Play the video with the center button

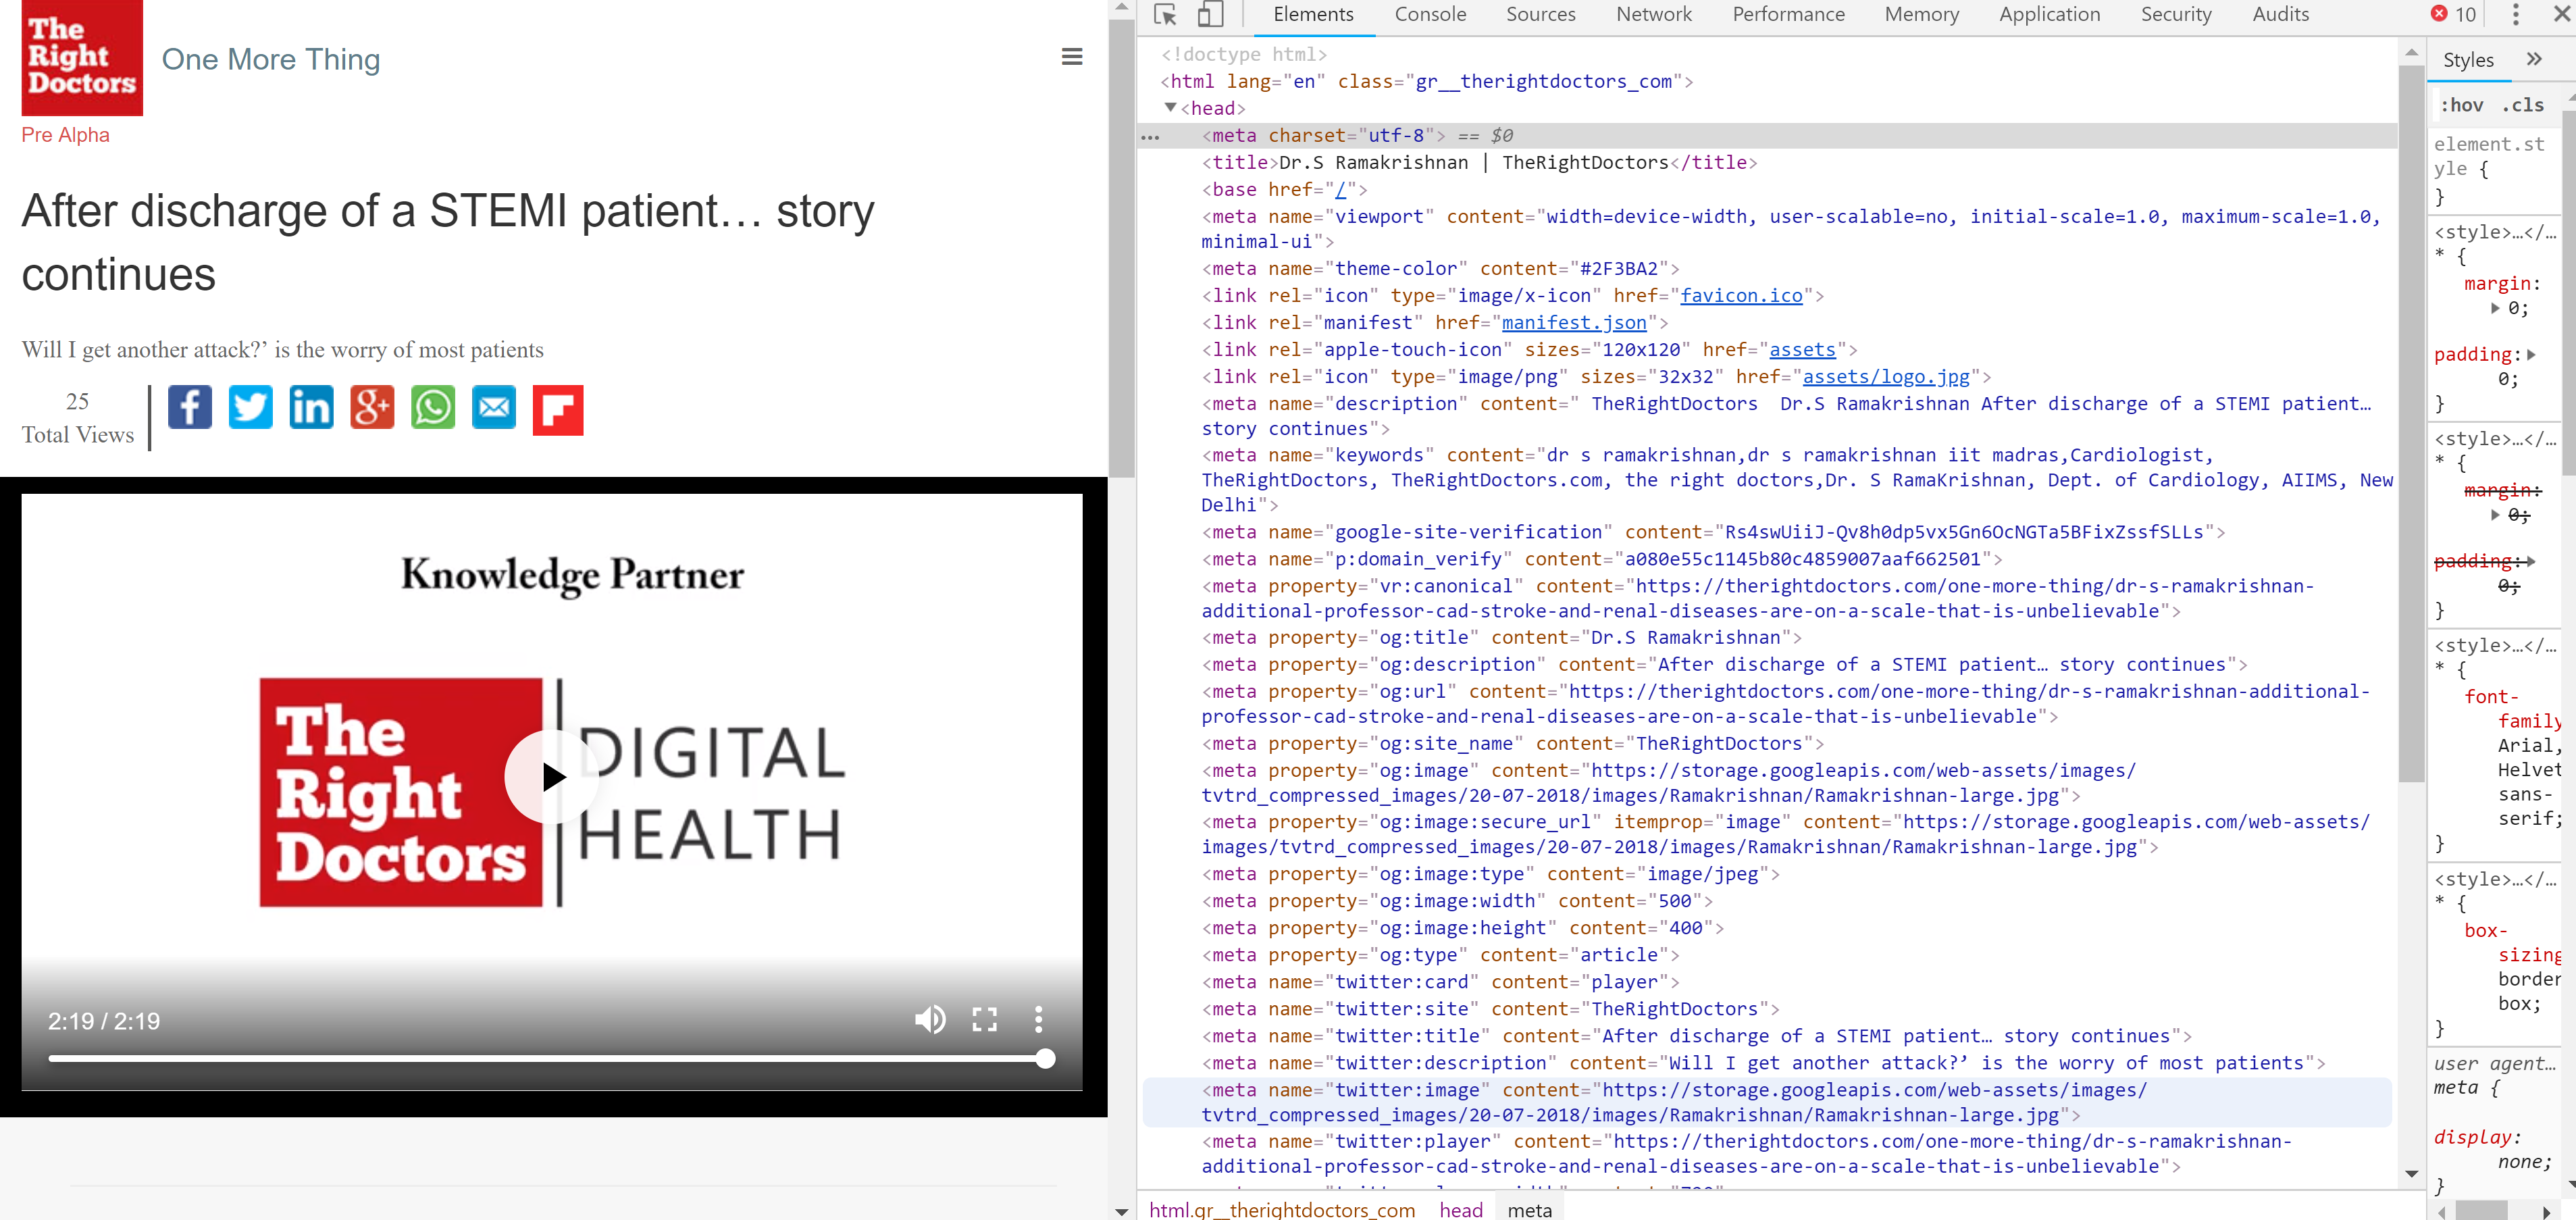pyautogui.click(x=551, y=776)
